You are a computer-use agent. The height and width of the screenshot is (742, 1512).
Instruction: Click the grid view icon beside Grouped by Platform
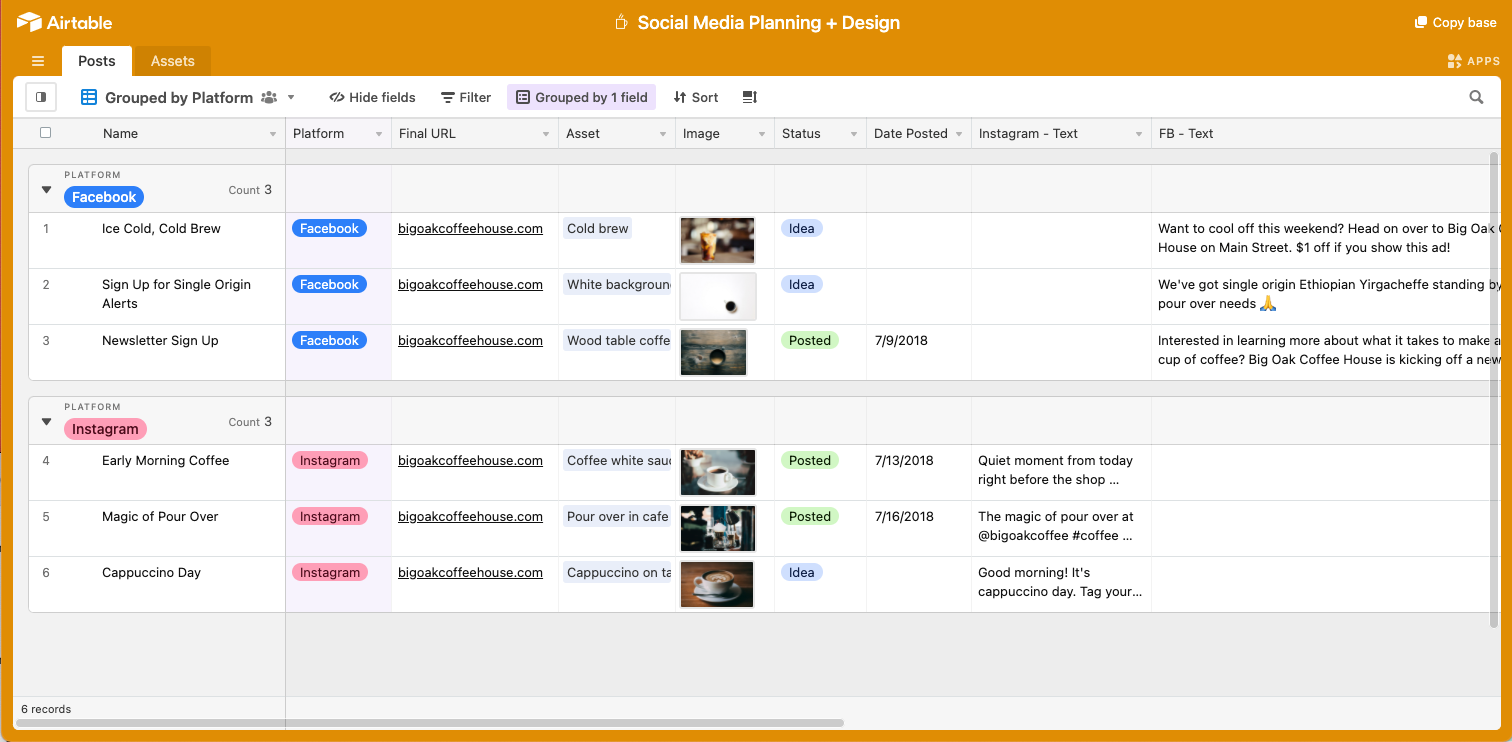(89, 97)
